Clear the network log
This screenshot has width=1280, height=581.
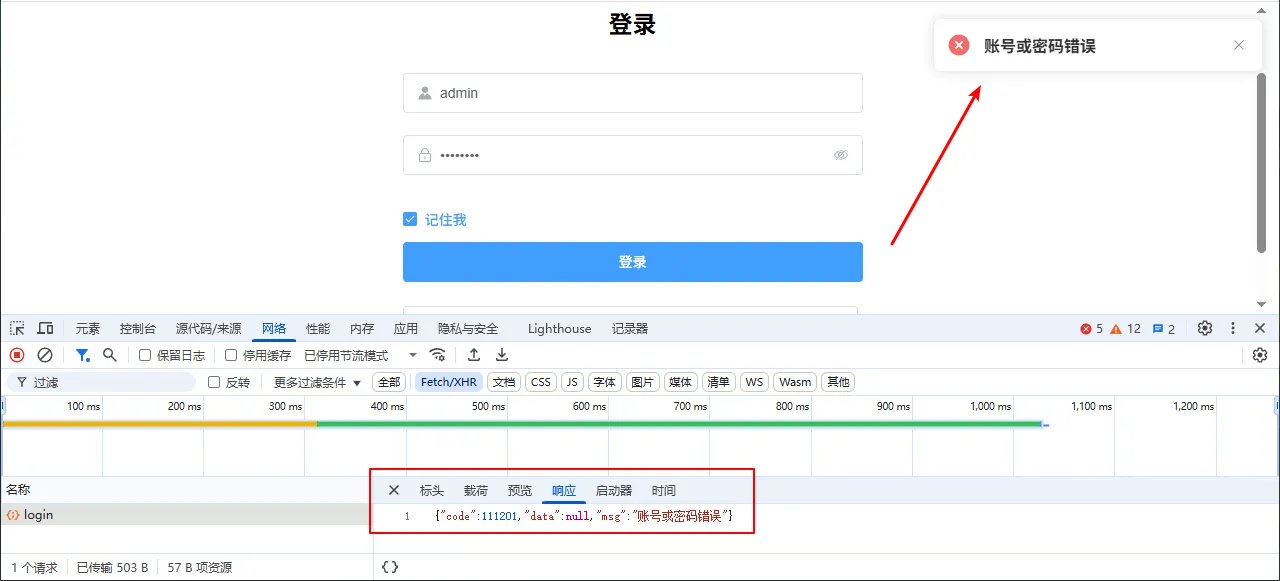[45, 355]
